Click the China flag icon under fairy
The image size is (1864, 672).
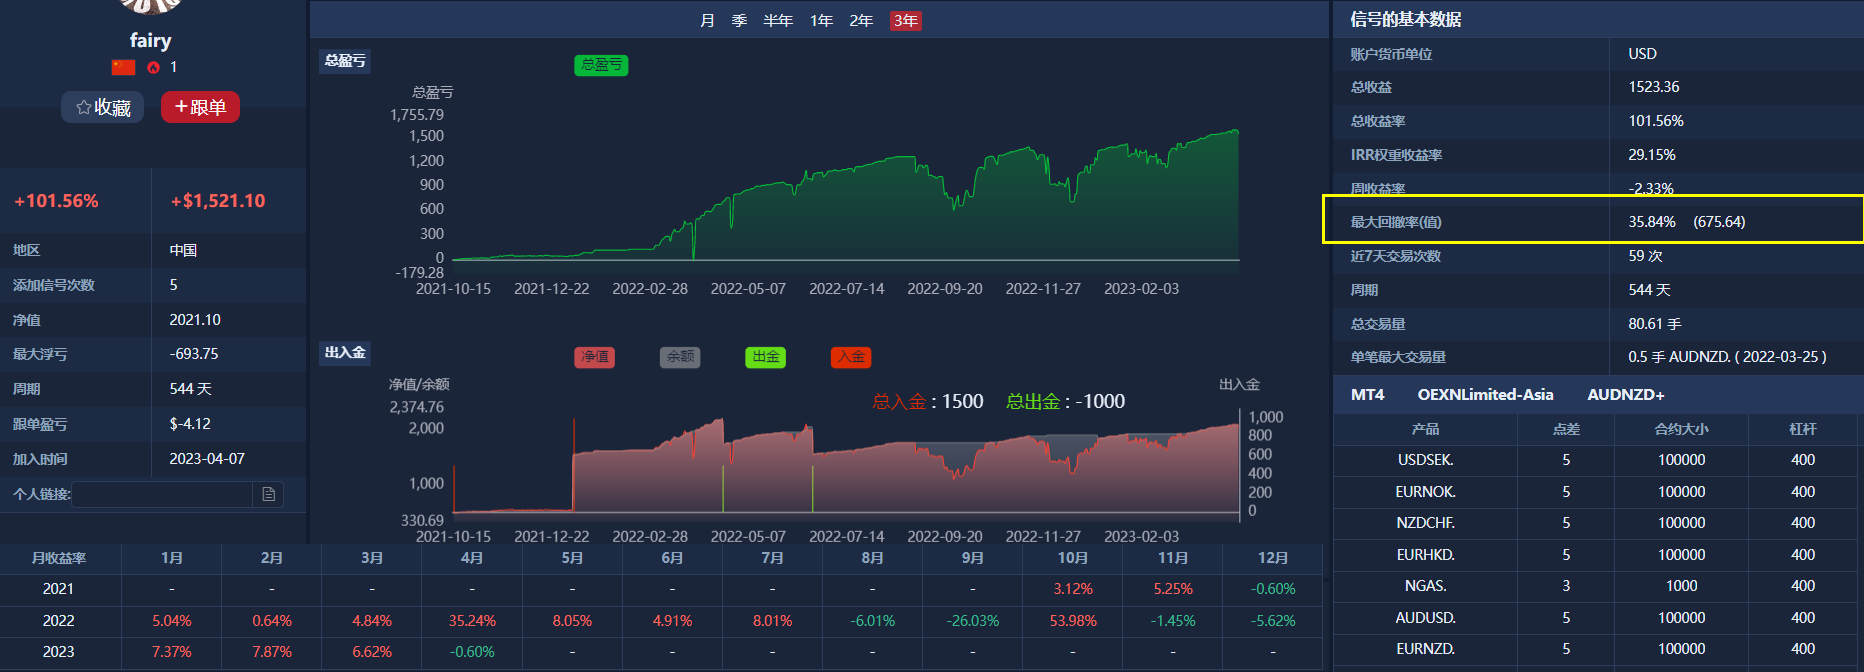click(x=123, y=67)
